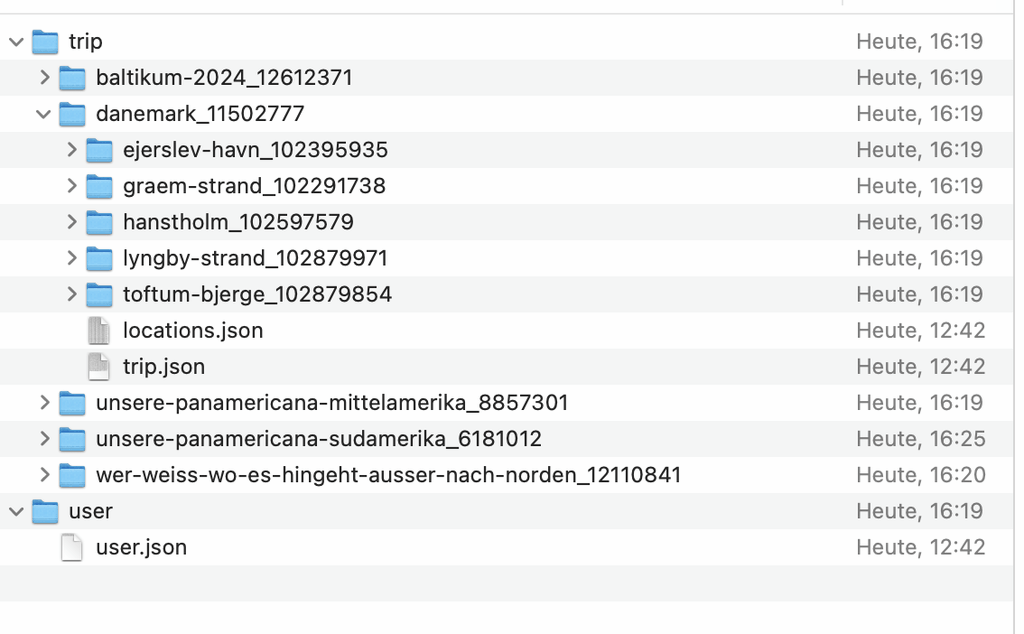Viewport: 1024px width, 634px height.
Task: Collapse the danemark_11502777 folder
Action: pyautogui.click(x=44, y=114)
